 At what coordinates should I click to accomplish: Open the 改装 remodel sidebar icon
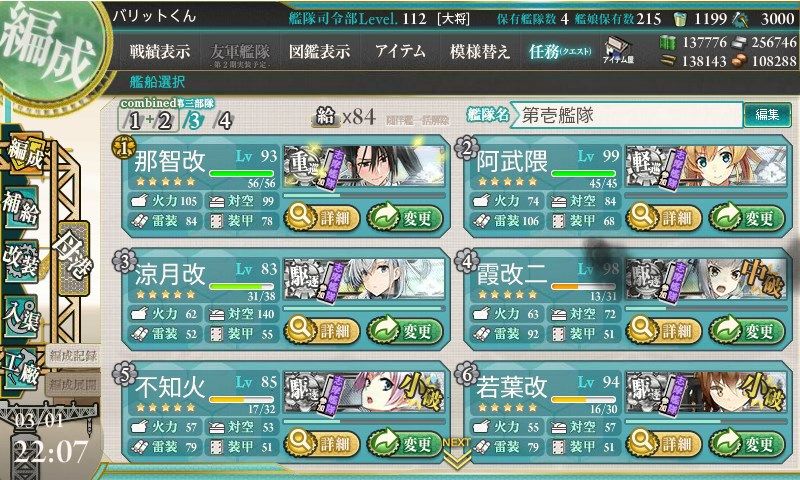coord(21,261)
